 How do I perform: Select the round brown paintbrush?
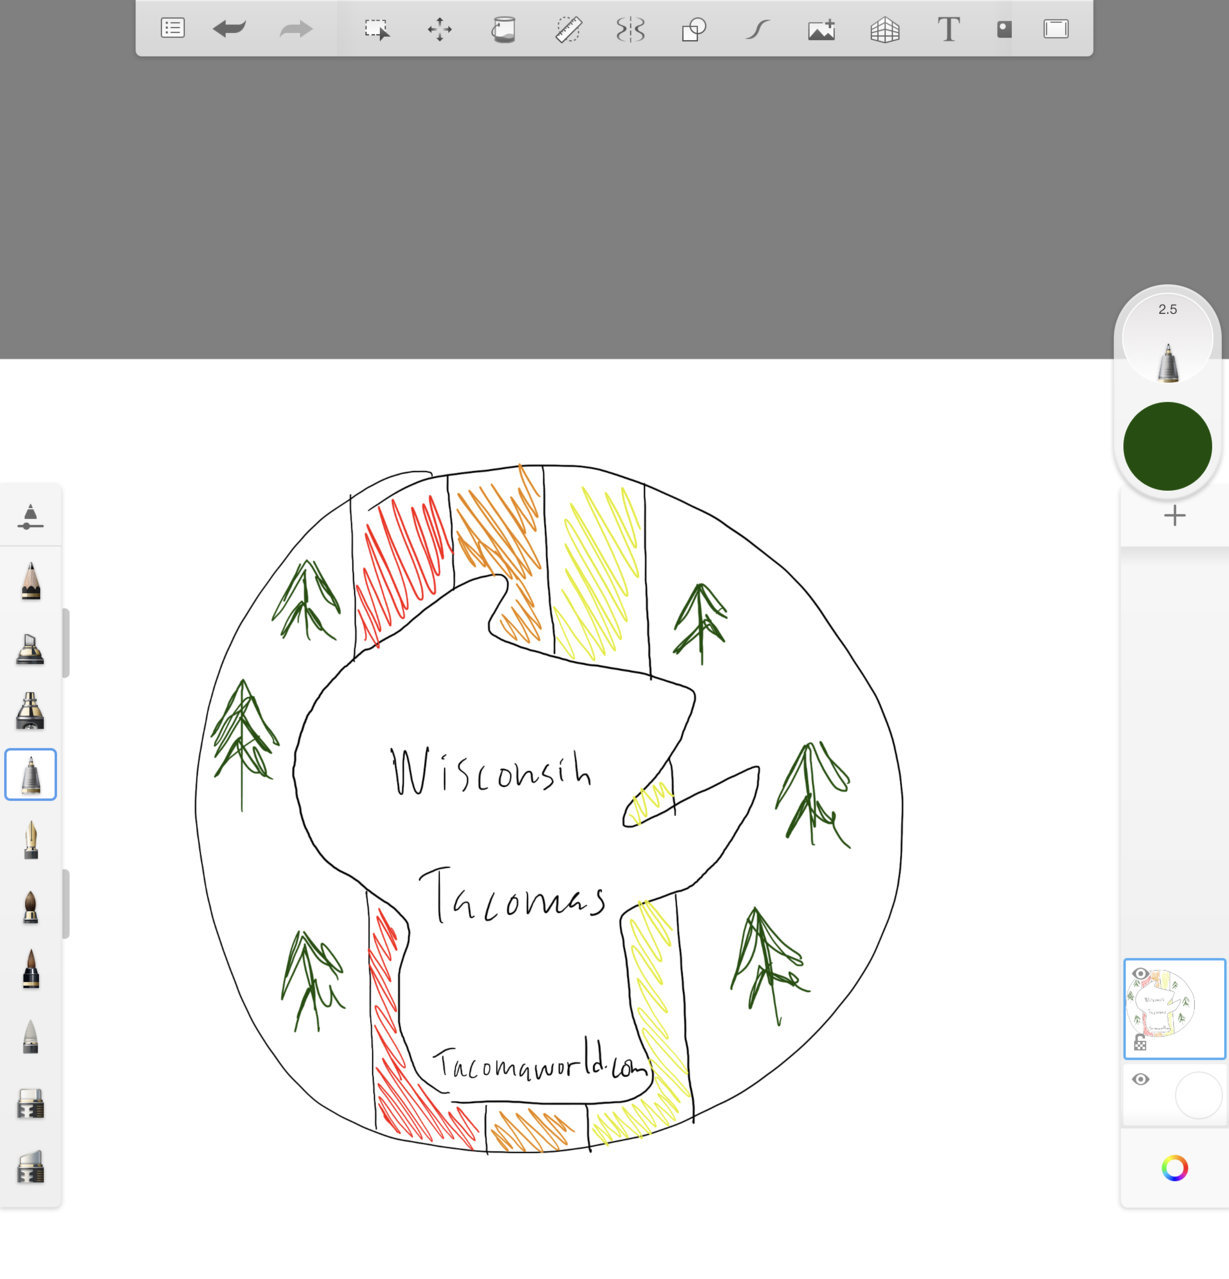pos(31,906)
